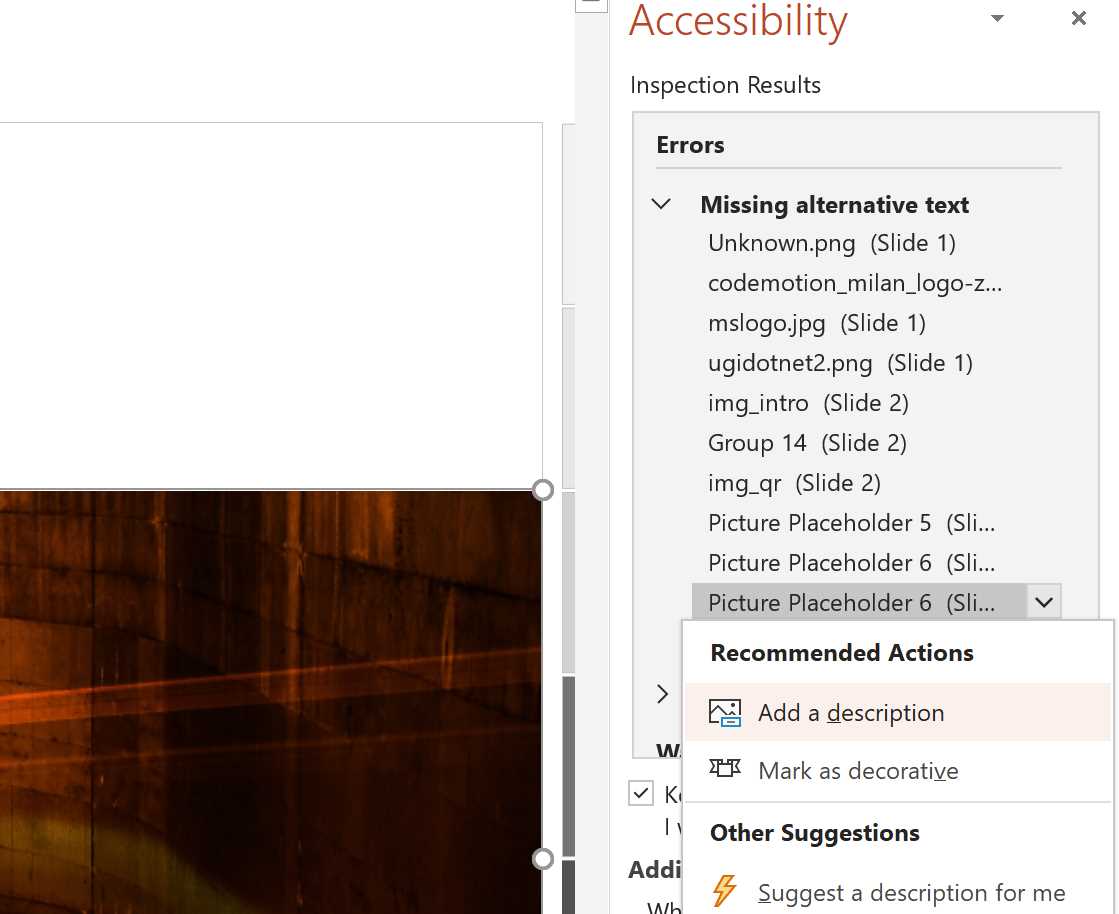Open the dropdown on selected Picture Placeholder 6
Image resolution: width=1119 pixels, height=914 pixels.
(1043, 602)
